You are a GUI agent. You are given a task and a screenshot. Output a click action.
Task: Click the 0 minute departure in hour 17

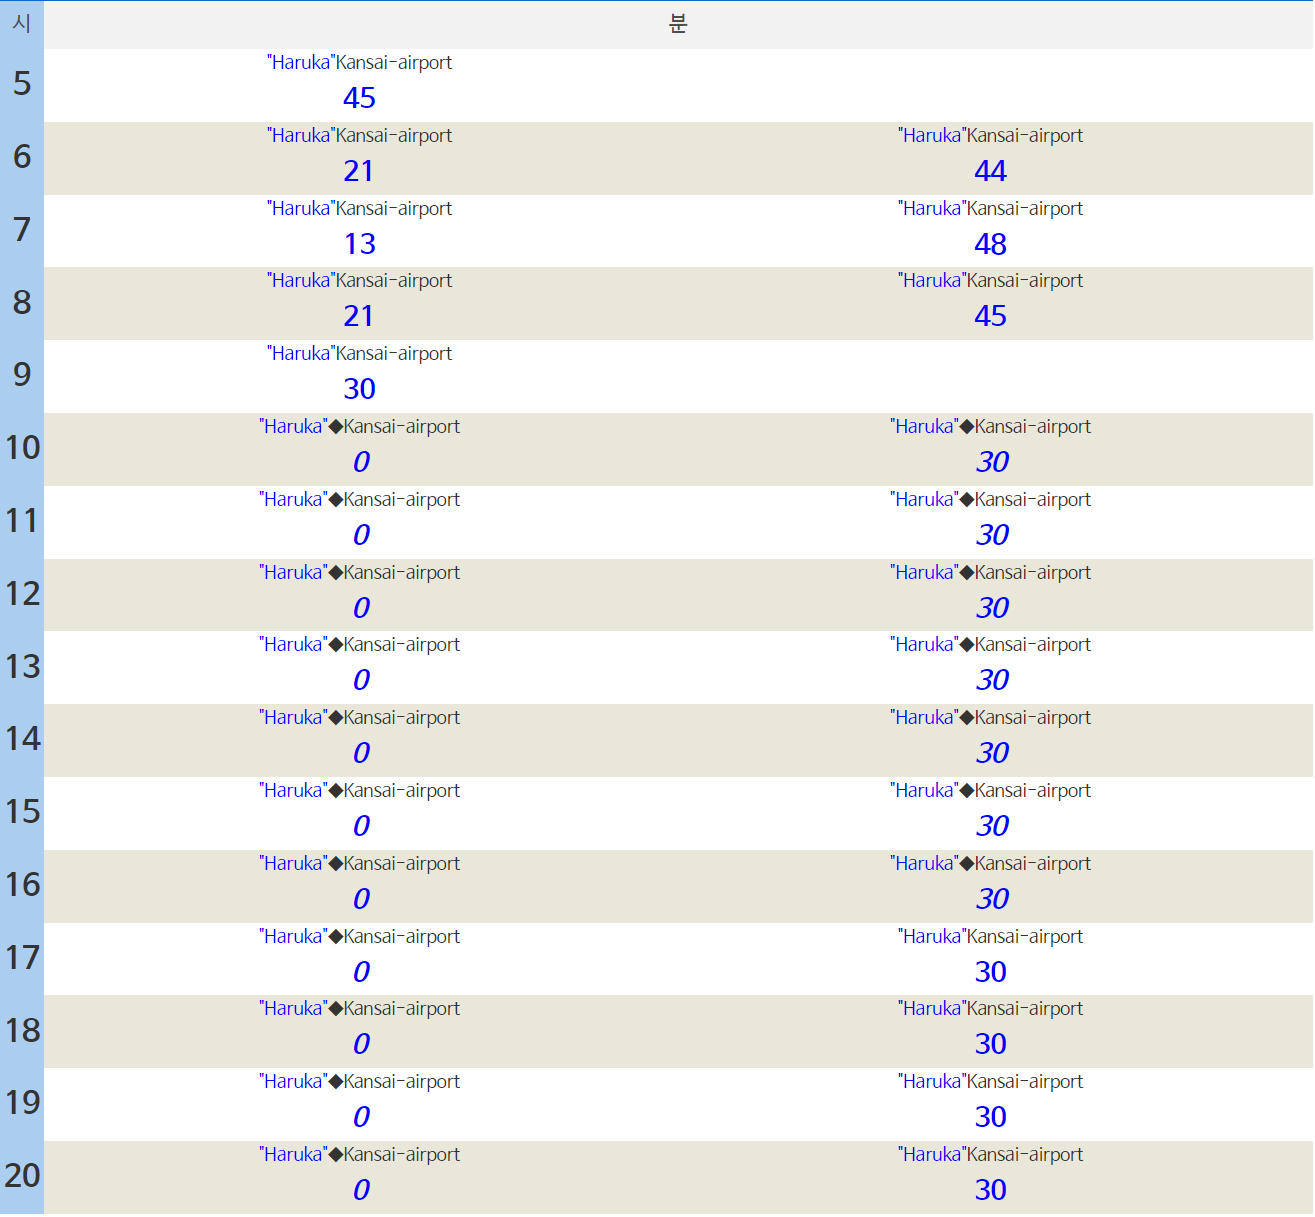tap(361, 972)
